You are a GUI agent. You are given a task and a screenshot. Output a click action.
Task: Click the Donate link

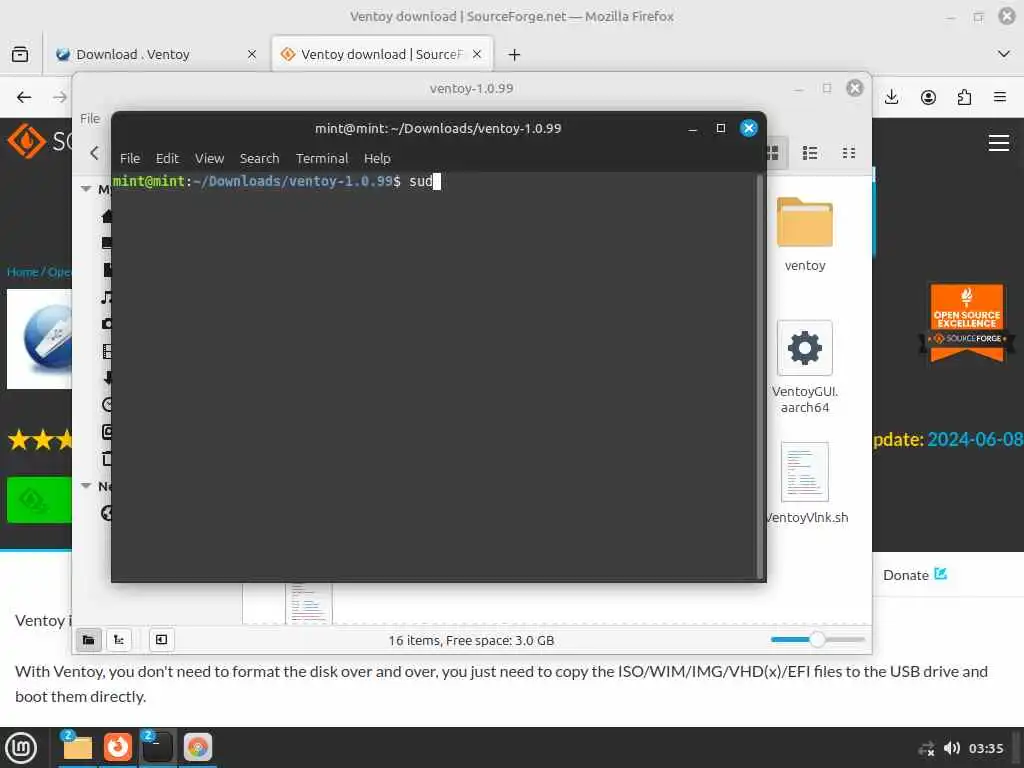[914, 575]
